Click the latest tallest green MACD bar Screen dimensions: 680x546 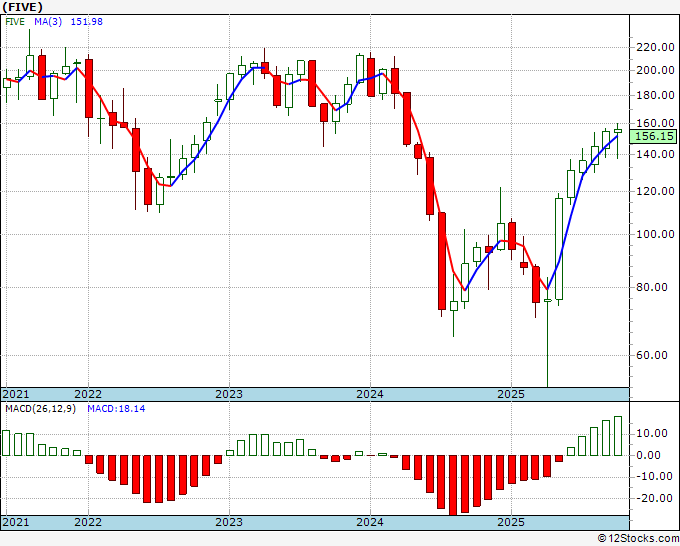pyautogui.click(x=618, y=436)
